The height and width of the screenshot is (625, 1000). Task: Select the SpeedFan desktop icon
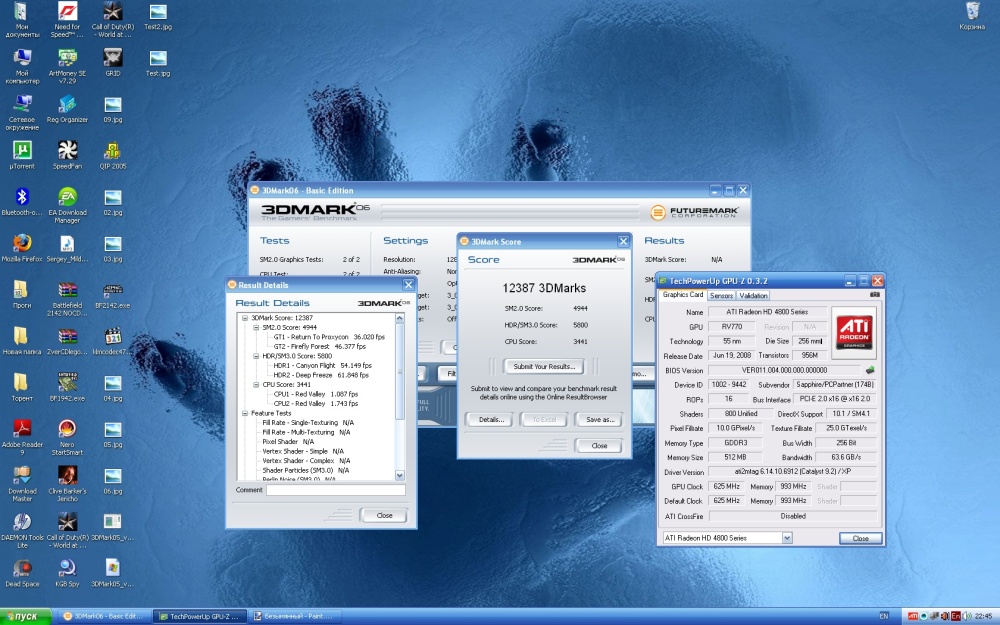(68, 155)
